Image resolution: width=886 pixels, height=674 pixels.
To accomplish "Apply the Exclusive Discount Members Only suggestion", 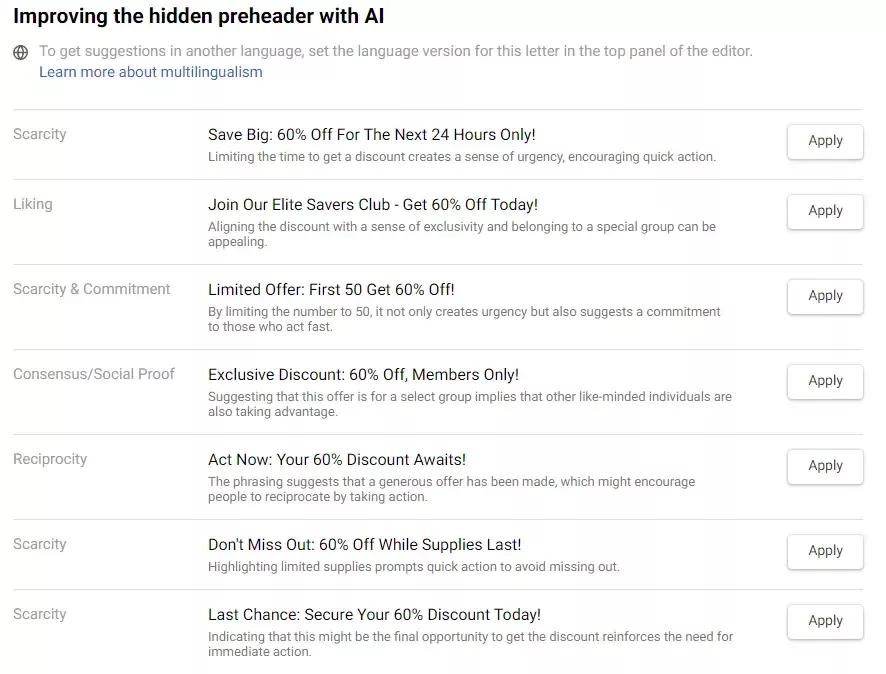I will coord(825,381).
